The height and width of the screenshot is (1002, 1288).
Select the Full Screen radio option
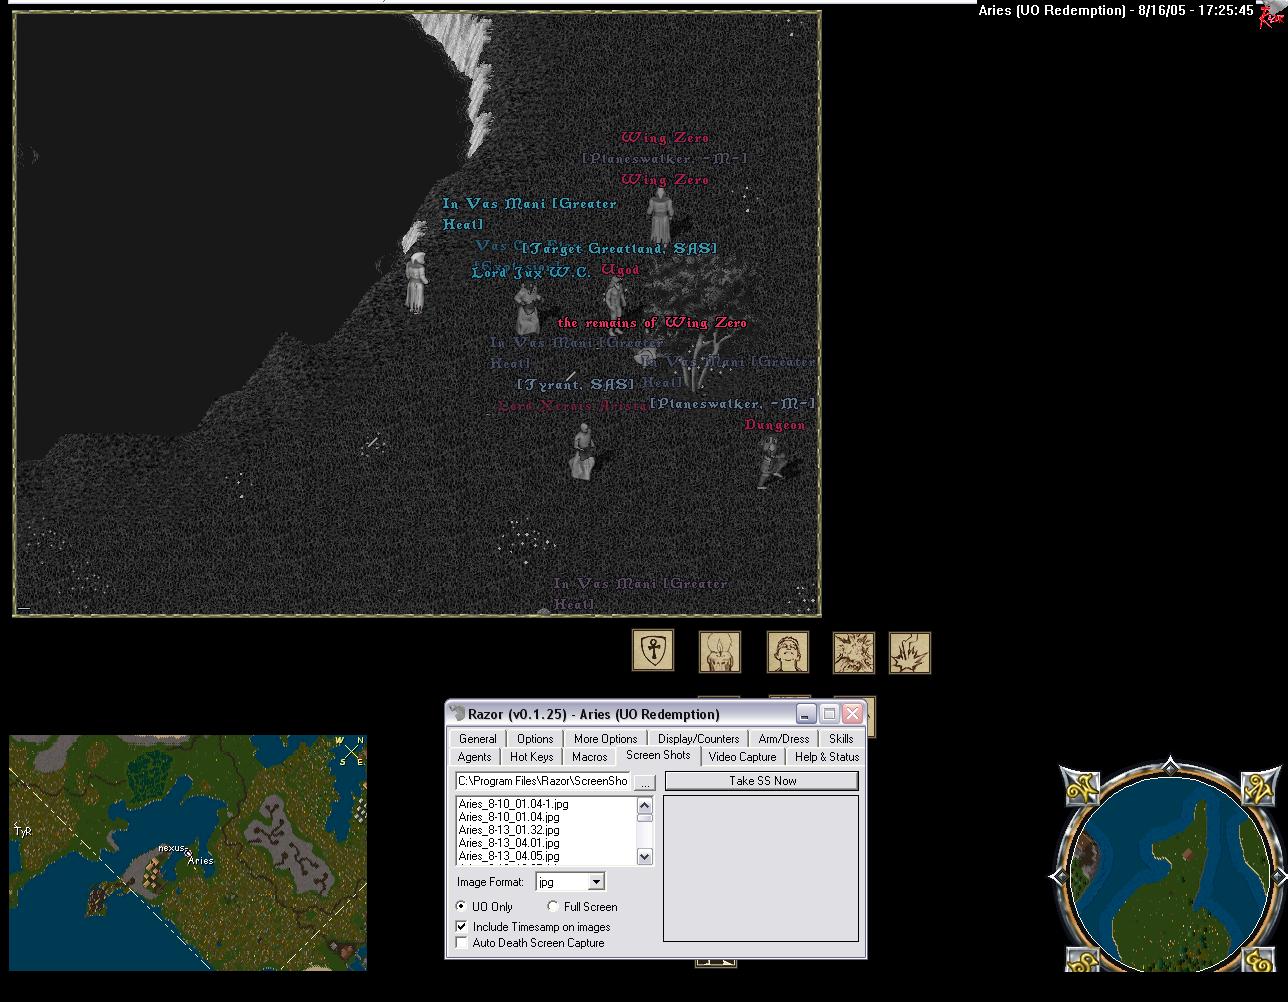click(553, 906)
